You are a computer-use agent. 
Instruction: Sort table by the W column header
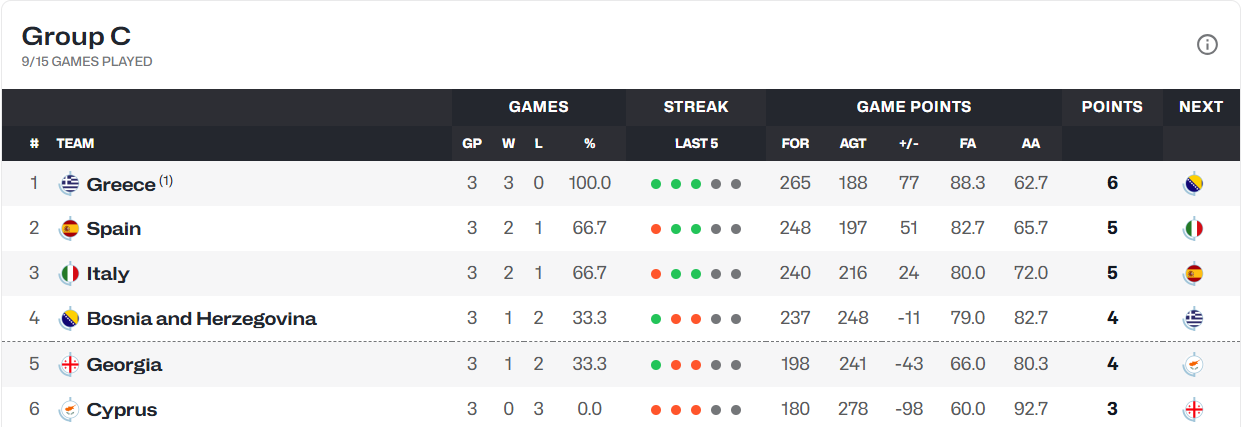(x=508, y=143)
